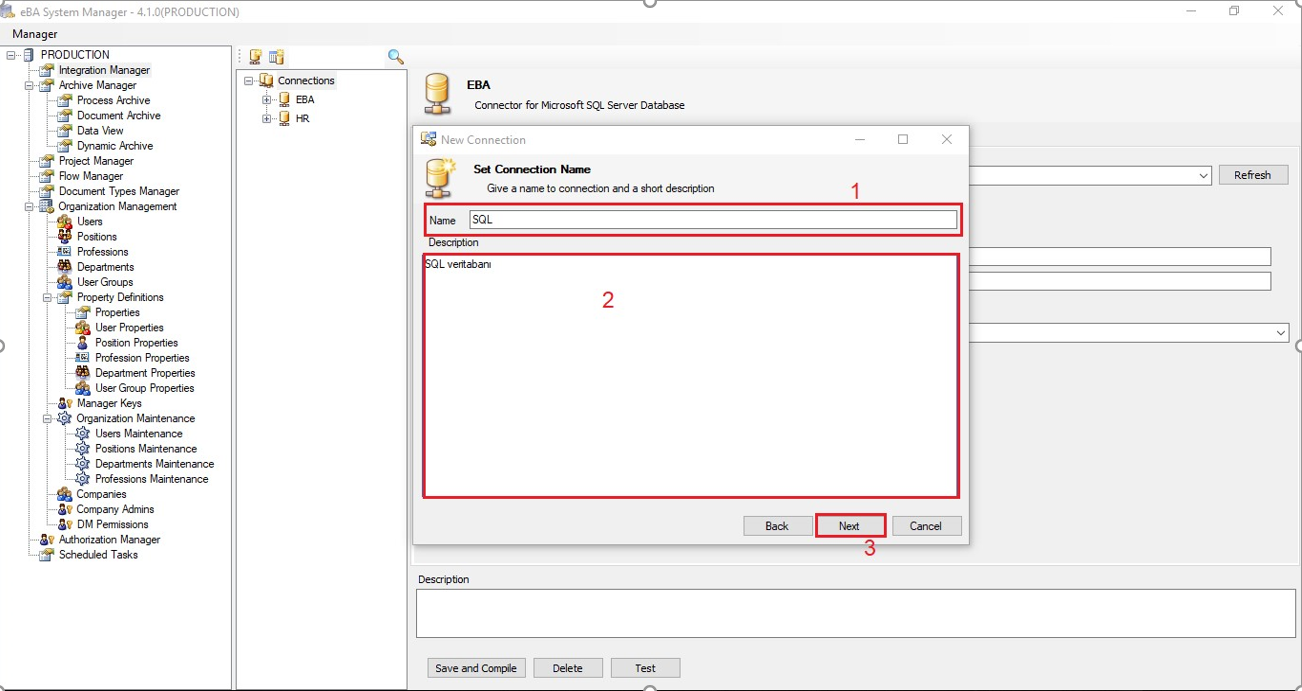
Task: Click the Professions icon
Action: [x=65, y=251]
